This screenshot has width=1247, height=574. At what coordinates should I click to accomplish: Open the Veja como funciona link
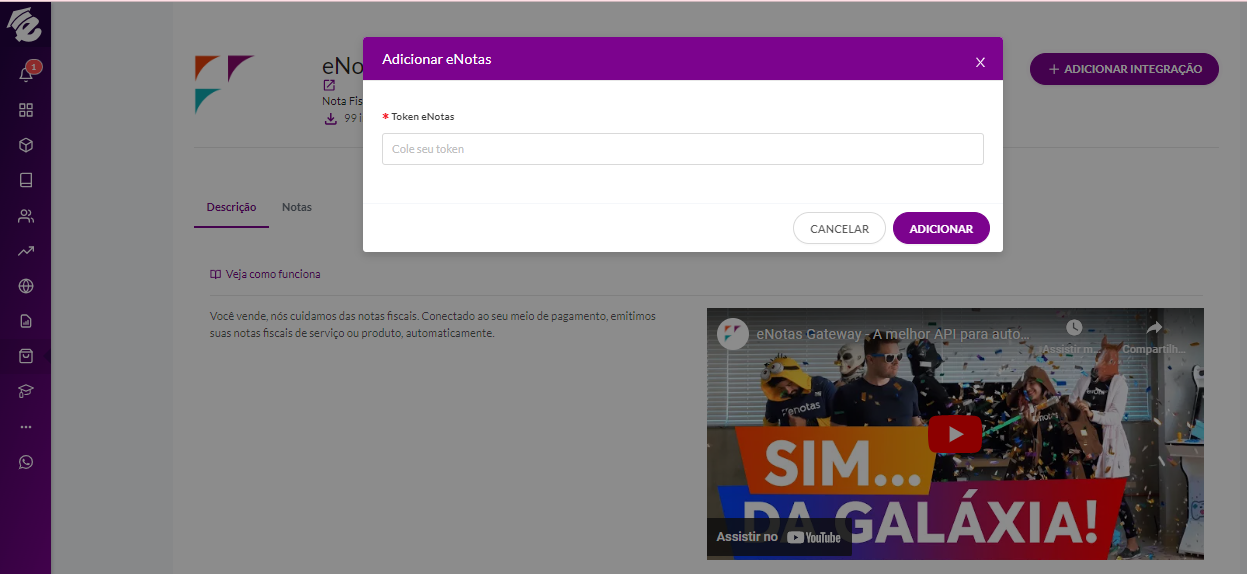click(265, 274)
